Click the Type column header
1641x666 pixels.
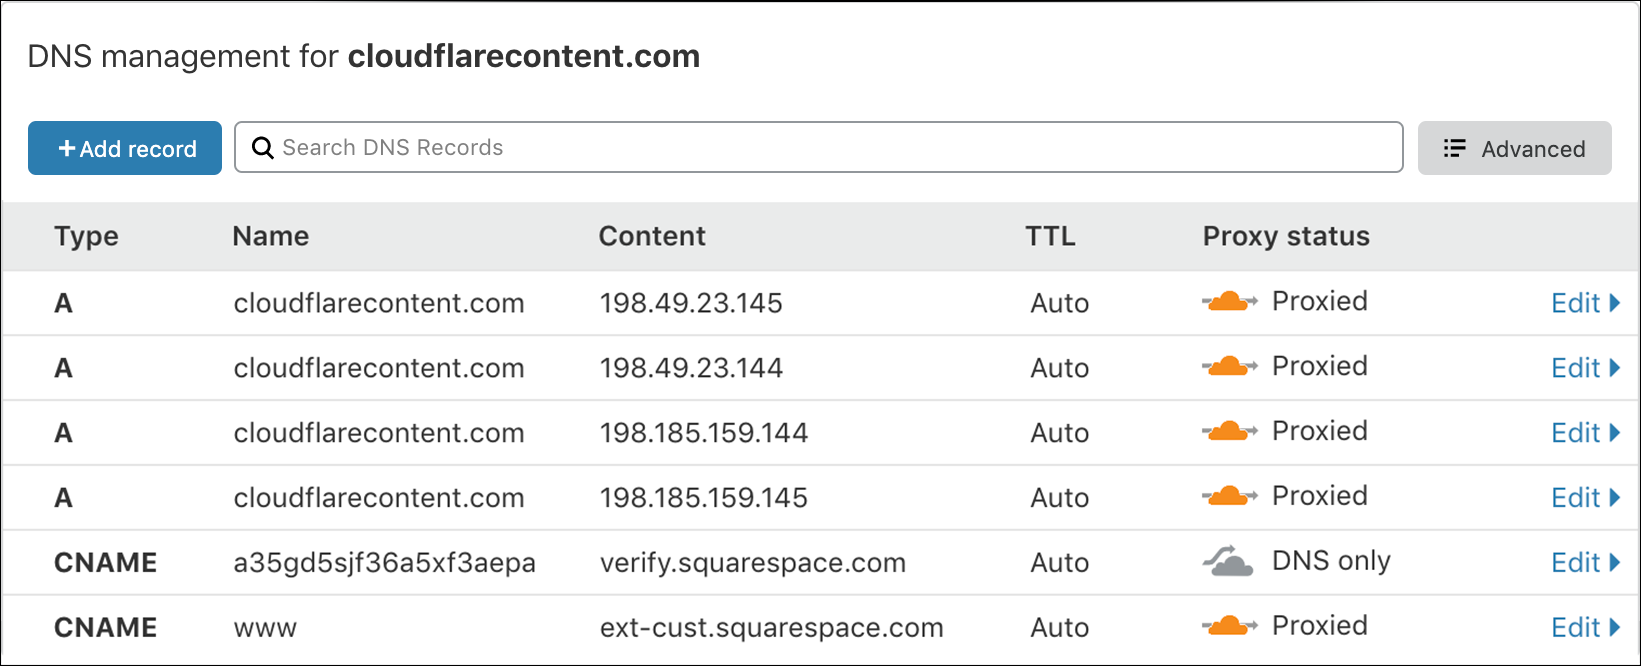[x=86, y=236]
